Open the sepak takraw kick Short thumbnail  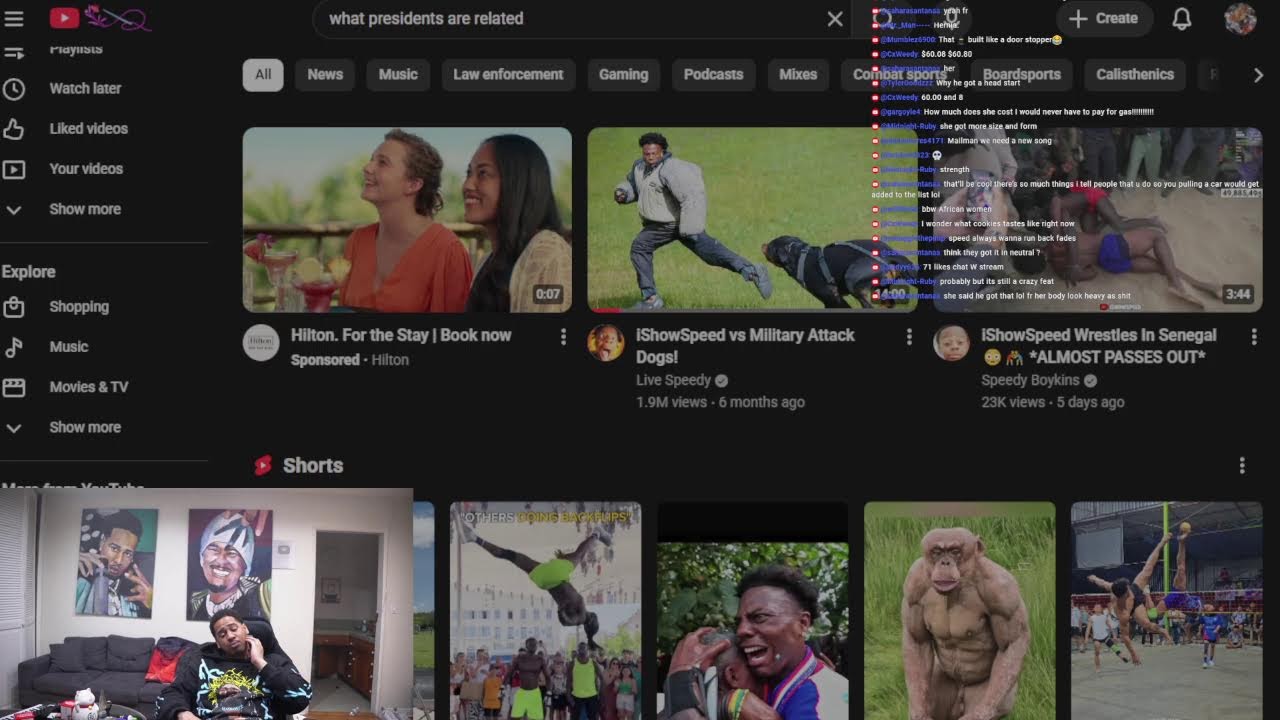tap(1166, 611)
